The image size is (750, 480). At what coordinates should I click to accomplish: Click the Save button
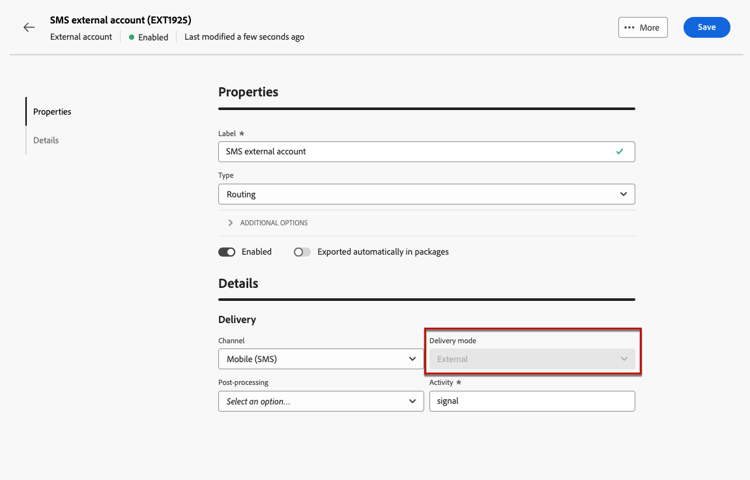pyautogui.click(x=706, y=27)
